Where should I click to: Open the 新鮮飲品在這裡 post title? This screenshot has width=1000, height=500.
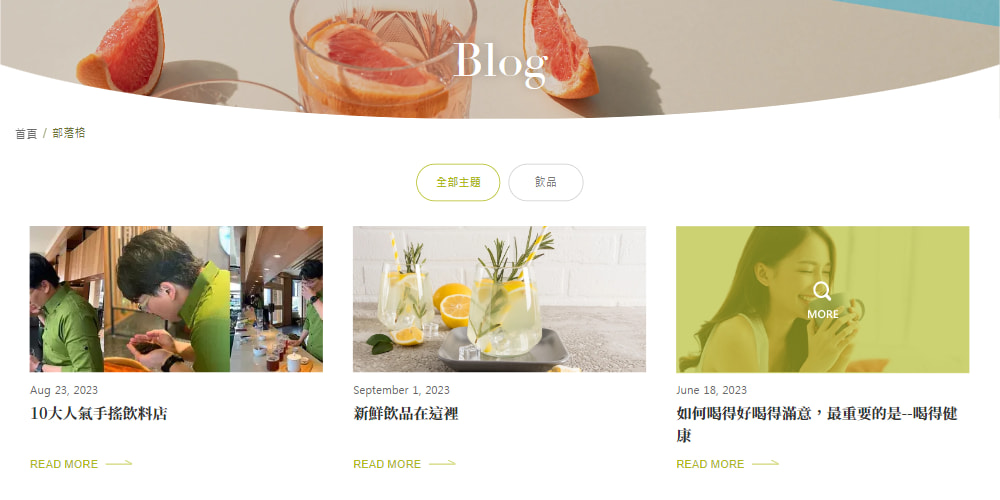pyautogui.click(x=406, y=414)
